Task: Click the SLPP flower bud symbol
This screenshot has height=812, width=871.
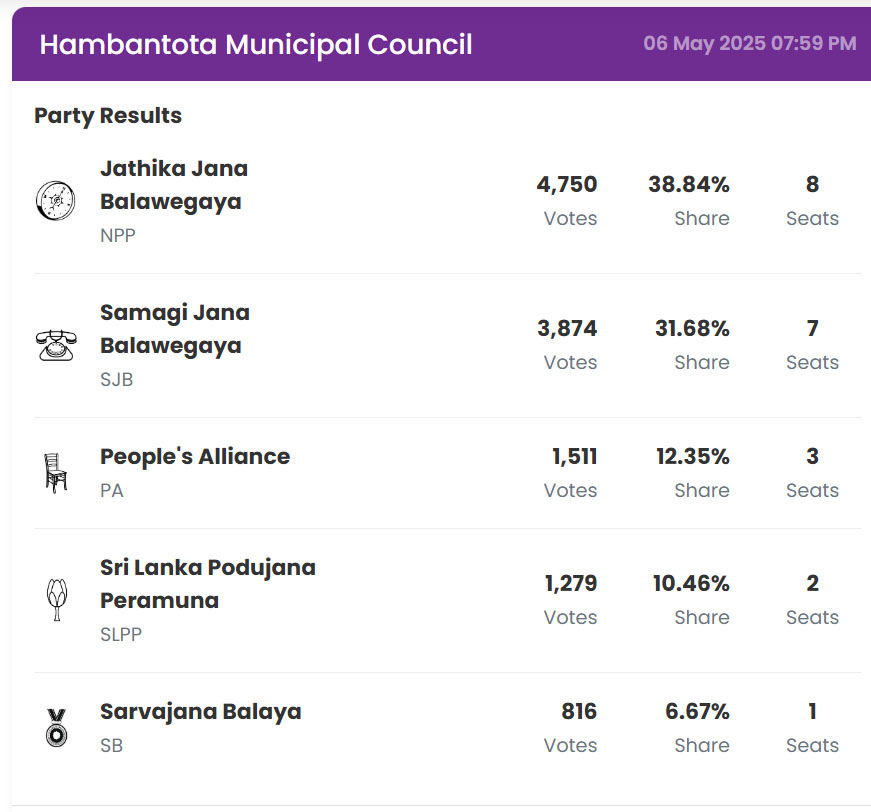Action: tap(57, 600)
